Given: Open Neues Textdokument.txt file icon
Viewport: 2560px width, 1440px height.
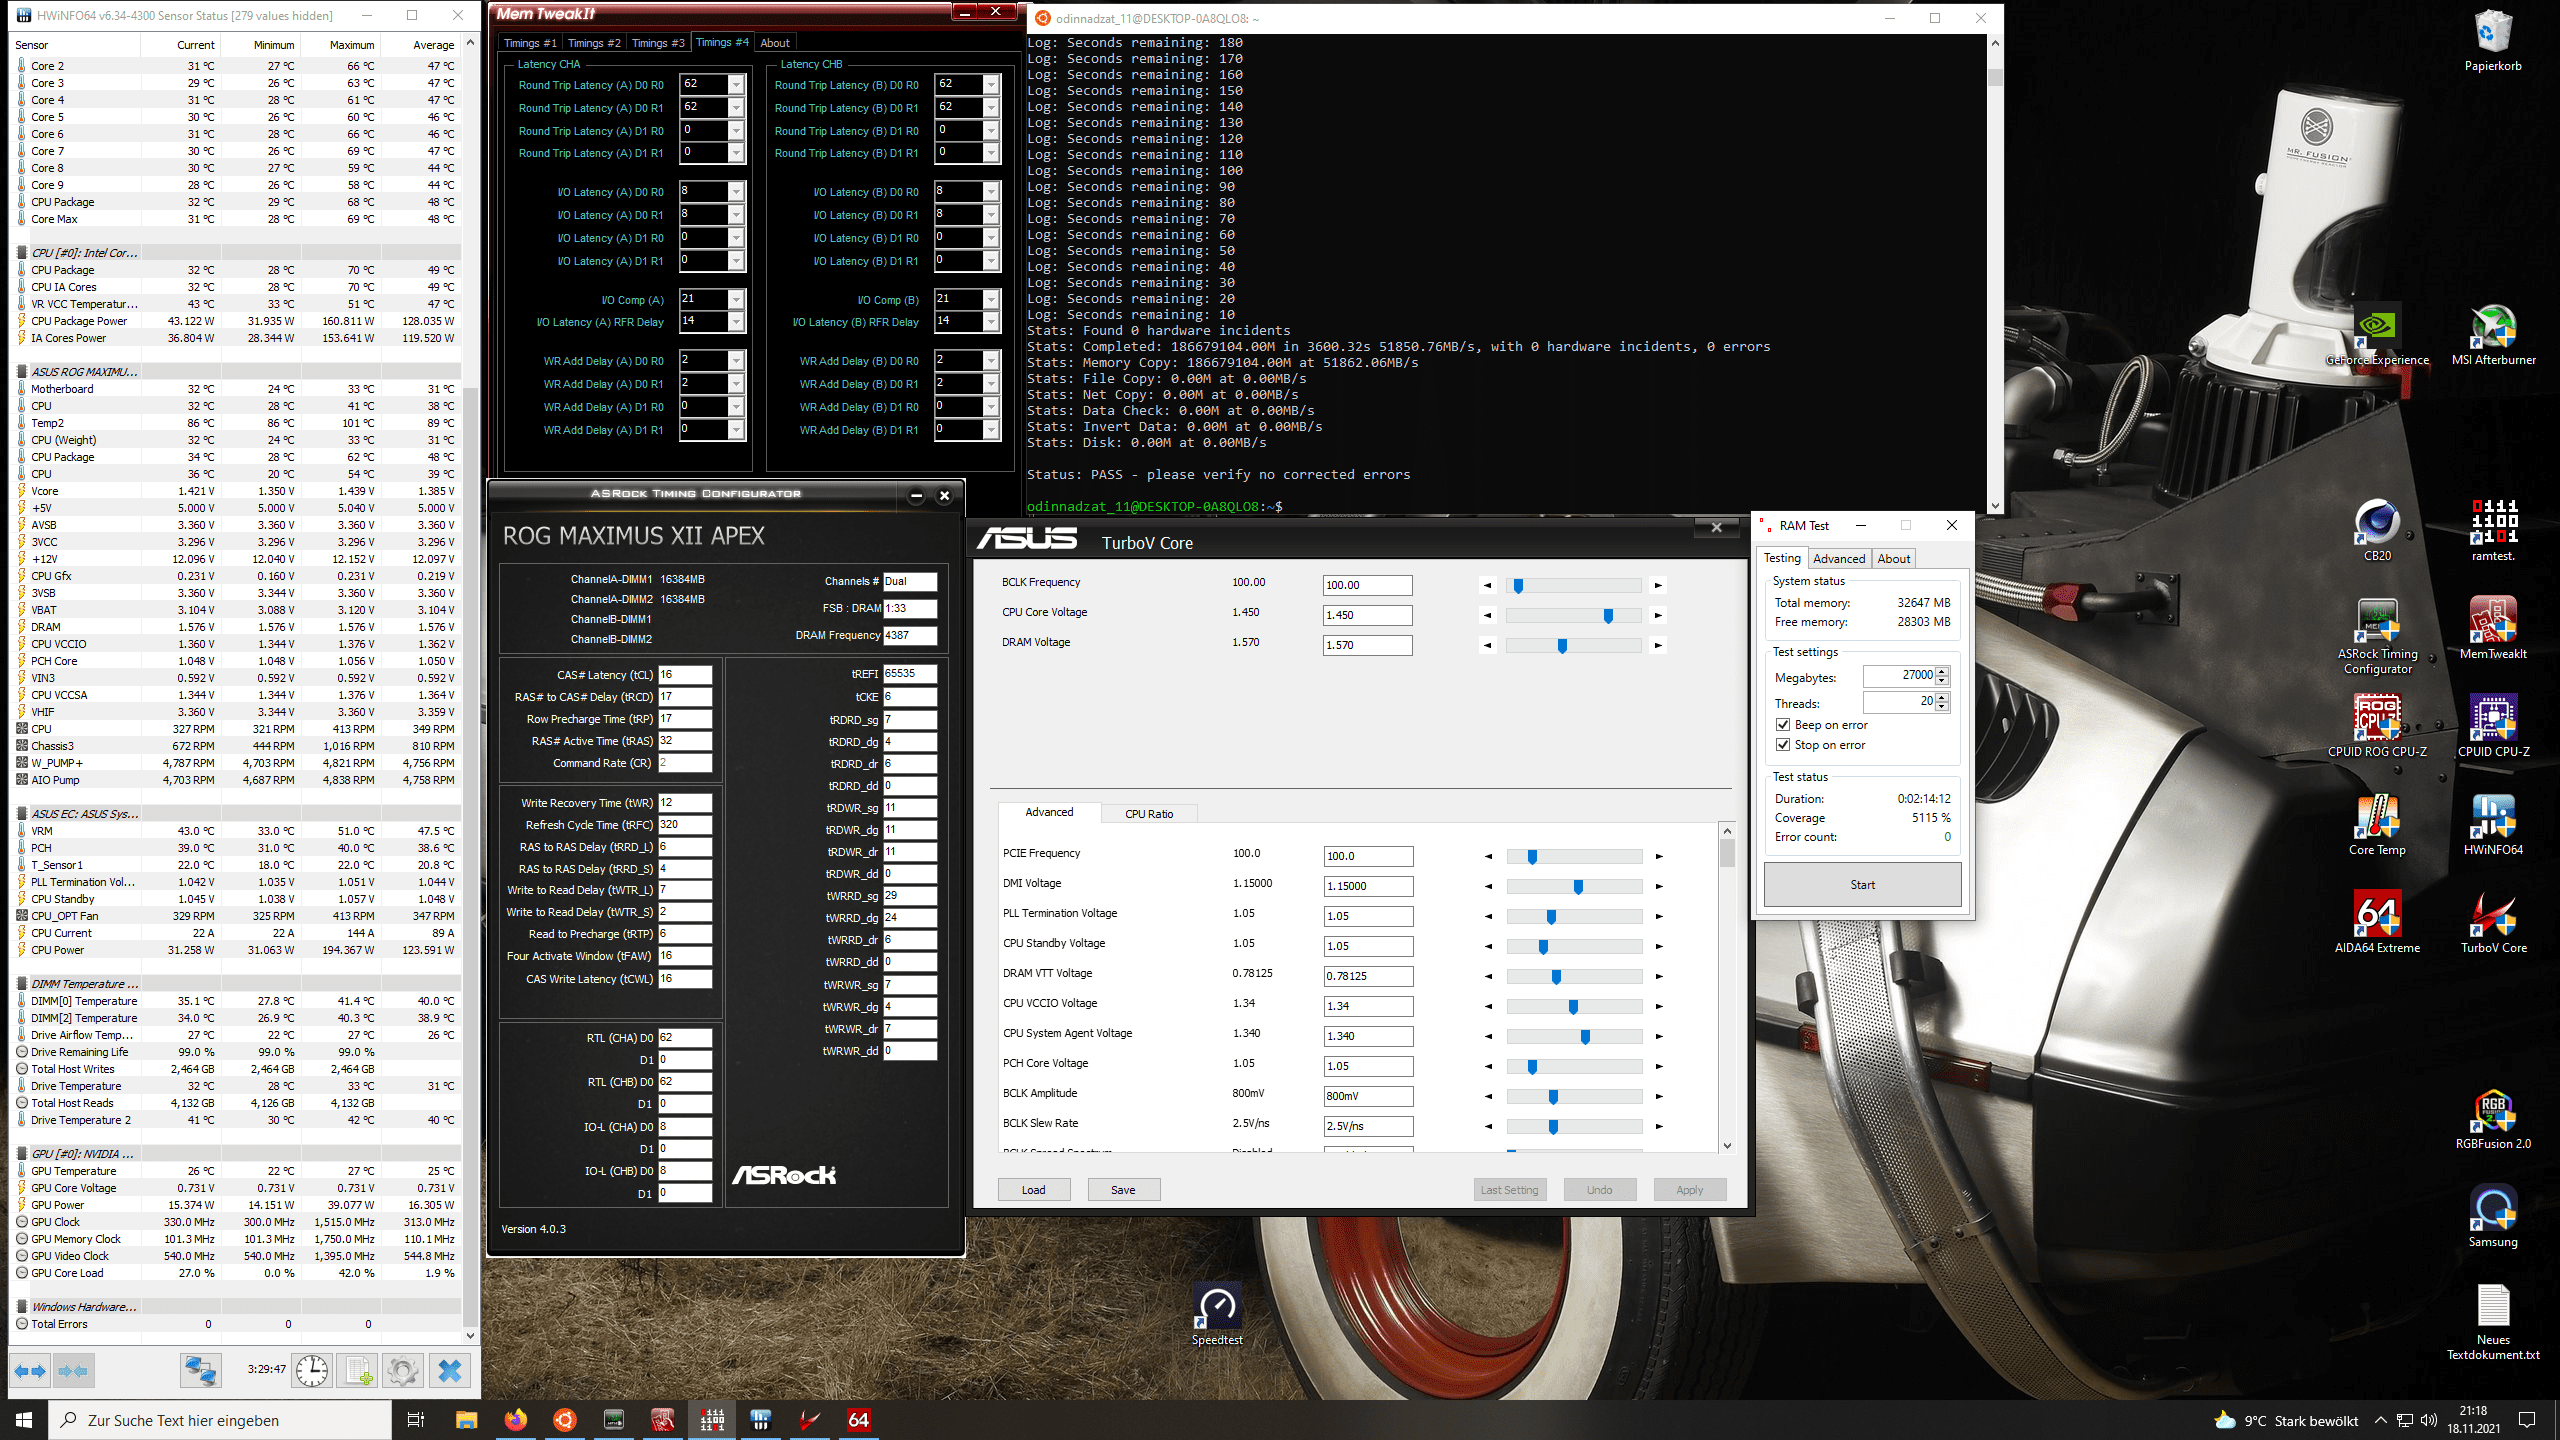Looking at the screenshot, I should (x=2493, y=1322).
